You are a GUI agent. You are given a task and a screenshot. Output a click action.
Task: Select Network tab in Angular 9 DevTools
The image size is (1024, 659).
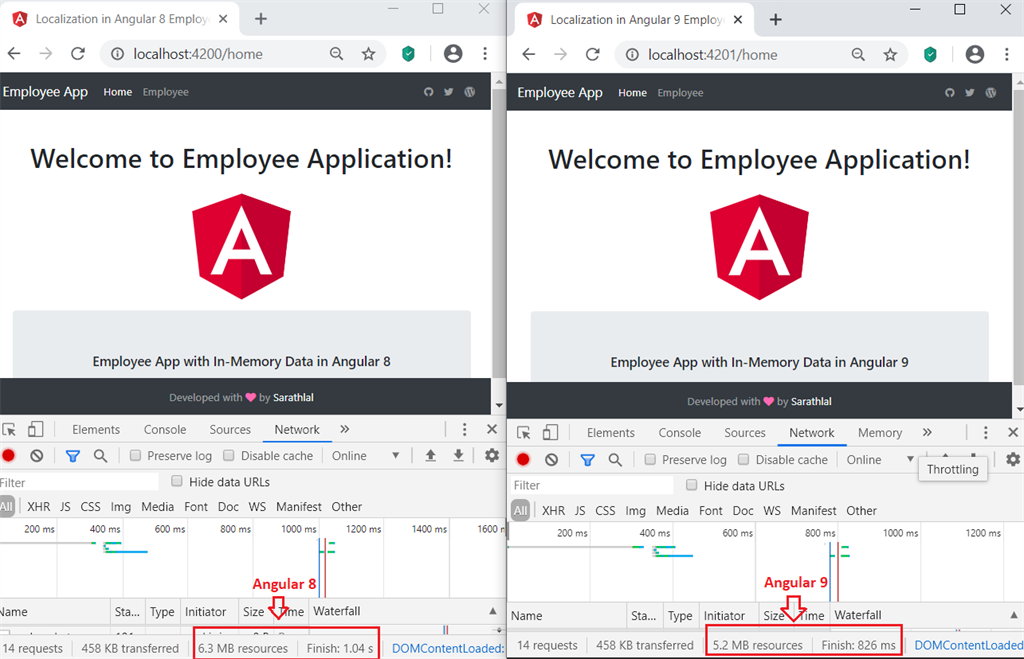pos(811,433)
